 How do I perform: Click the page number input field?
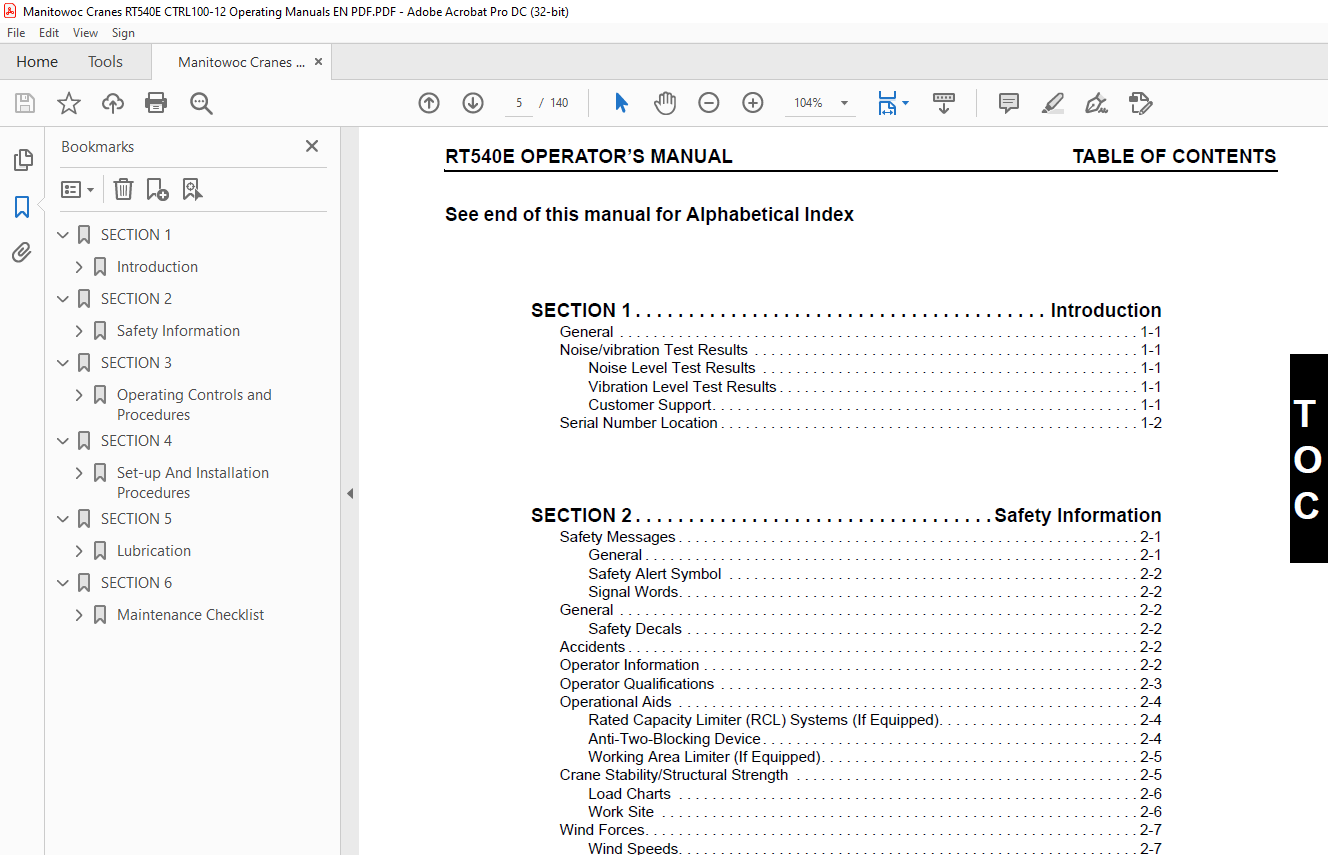(x=519, y=103)
